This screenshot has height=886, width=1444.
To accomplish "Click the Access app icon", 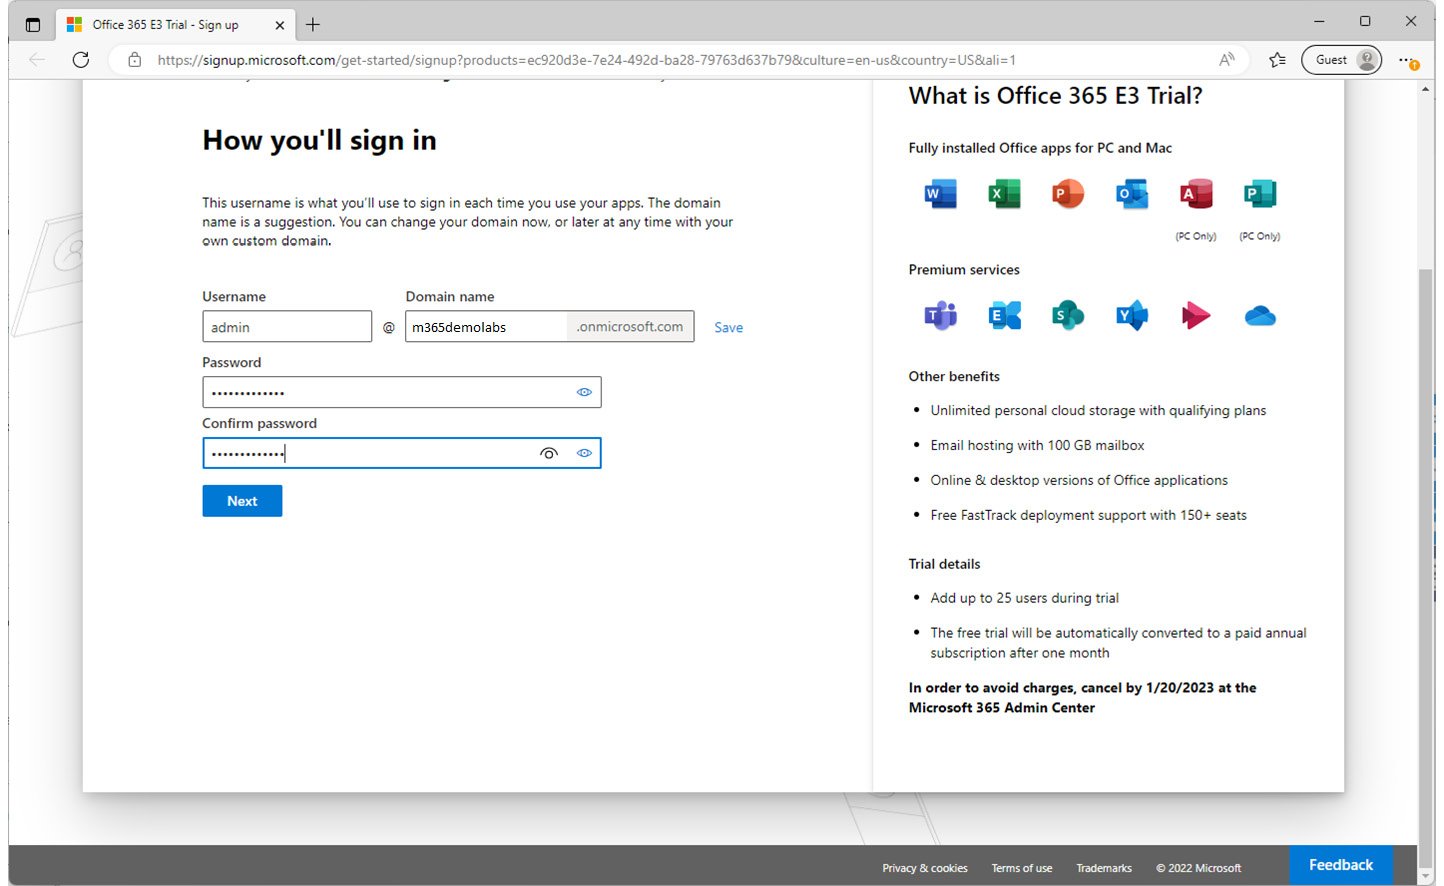I will click(1196, 194).
